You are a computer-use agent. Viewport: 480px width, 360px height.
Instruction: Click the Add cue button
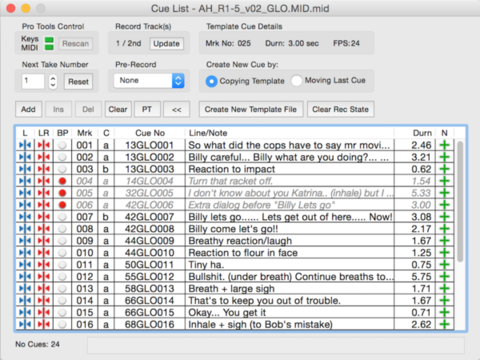pos(28,109)
